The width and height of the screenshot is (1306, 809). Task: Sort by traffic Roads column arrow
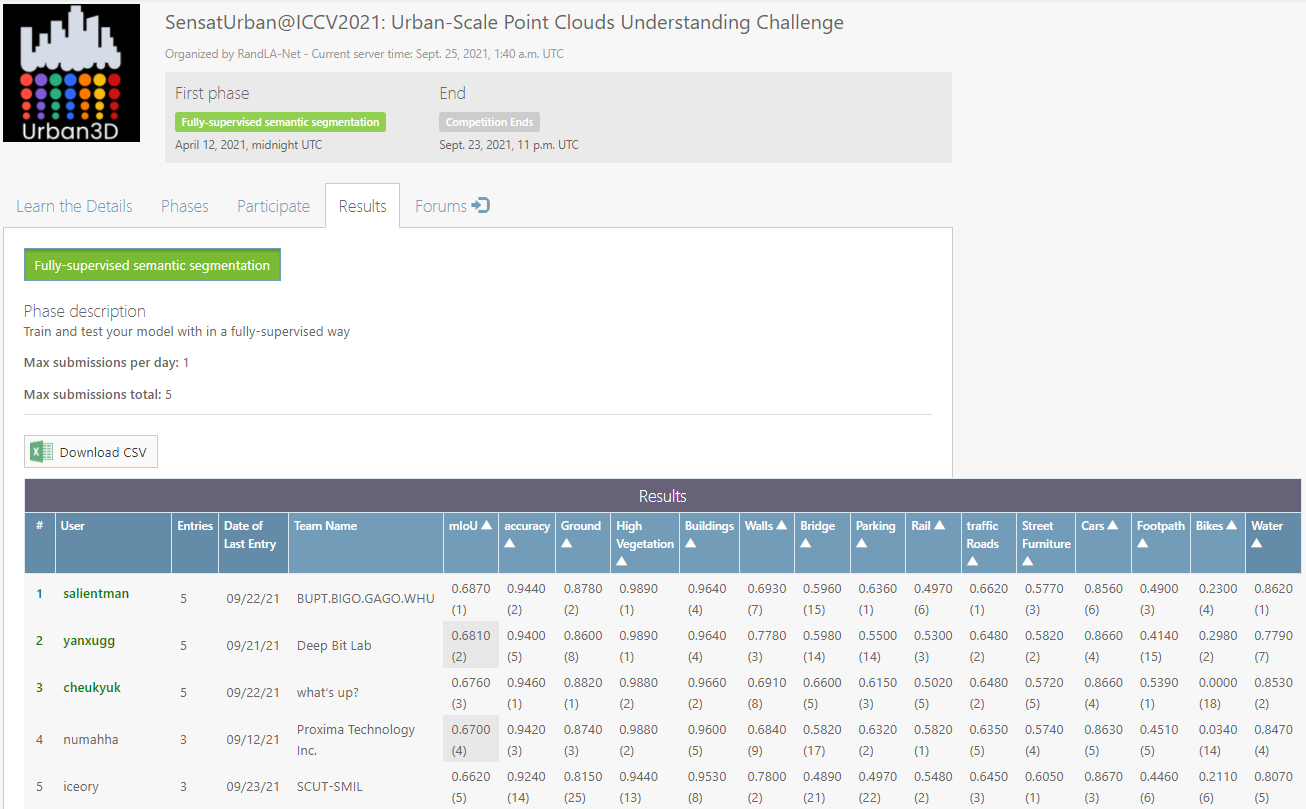pos(972,562)
